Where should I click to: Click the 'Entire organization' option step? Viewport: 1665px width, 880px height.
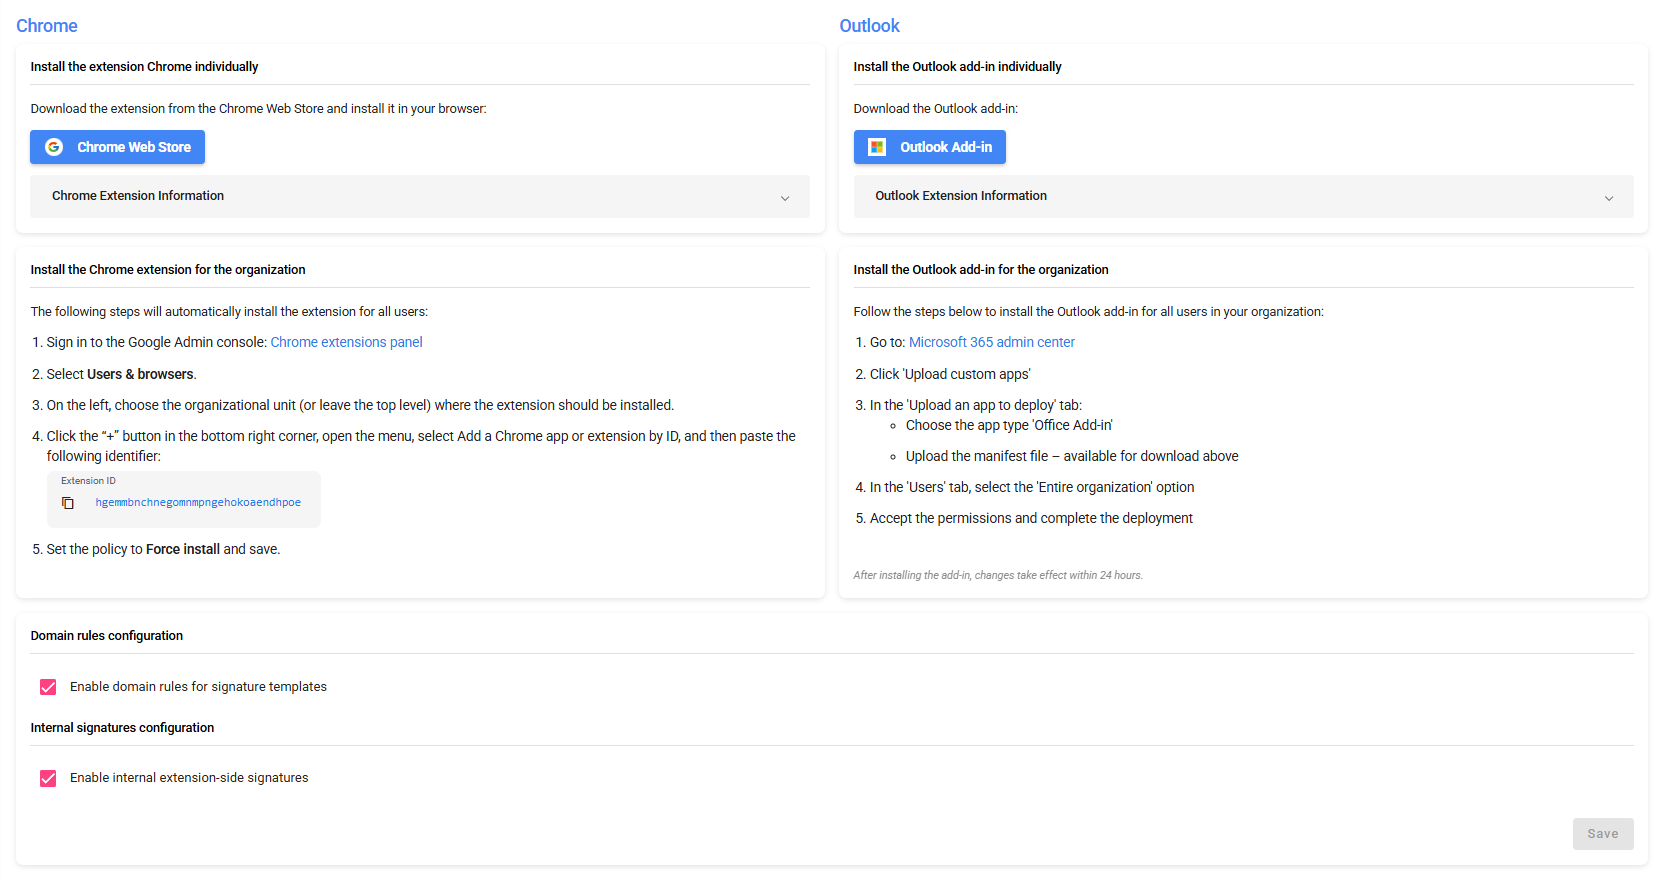pos(1032,487)
